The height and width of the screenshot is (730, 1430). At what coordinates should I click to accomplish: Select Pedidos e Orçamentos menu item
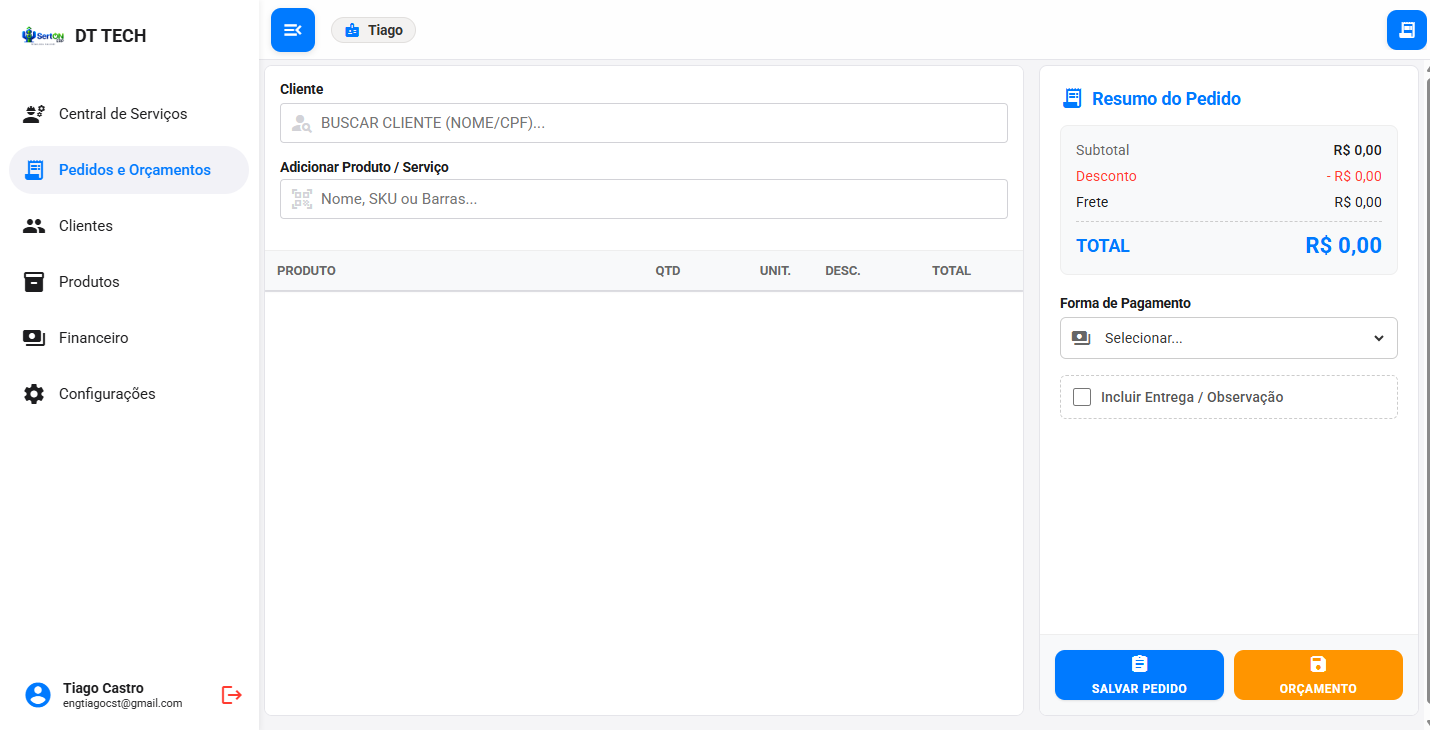click(x=129, y=170)
